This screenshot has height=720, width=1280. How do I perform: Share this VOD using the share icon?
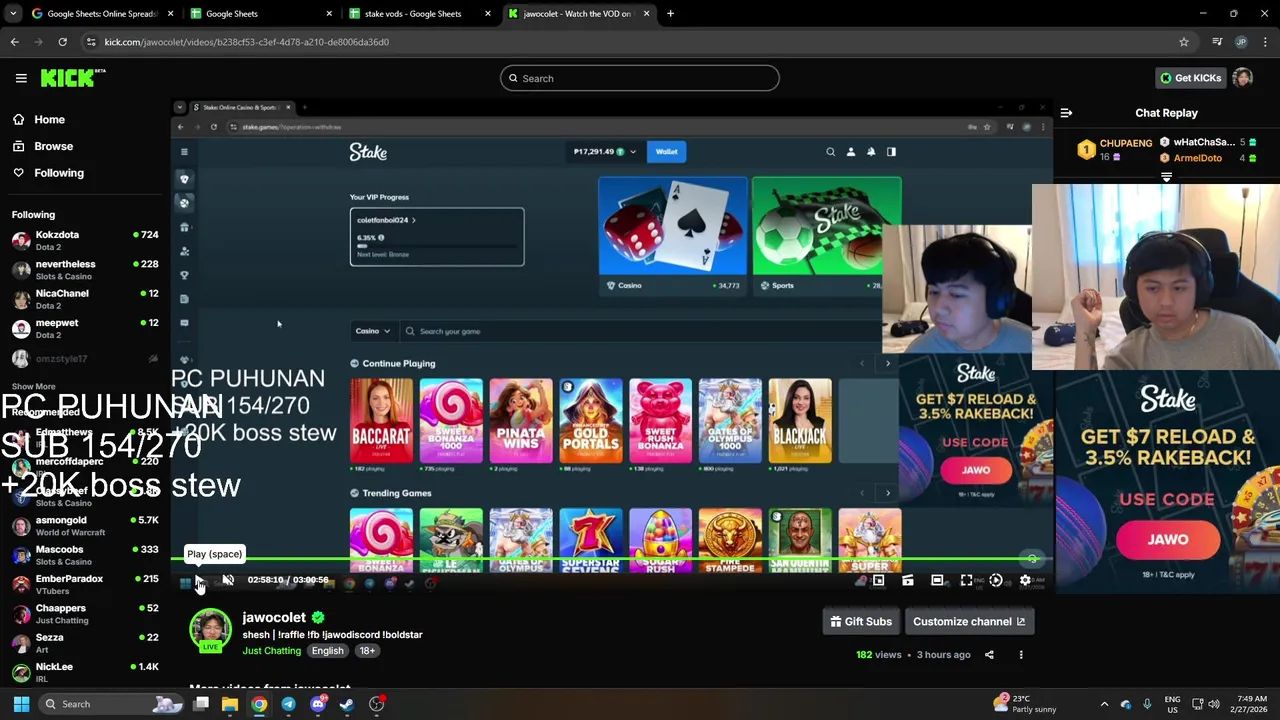pos(989,655)
